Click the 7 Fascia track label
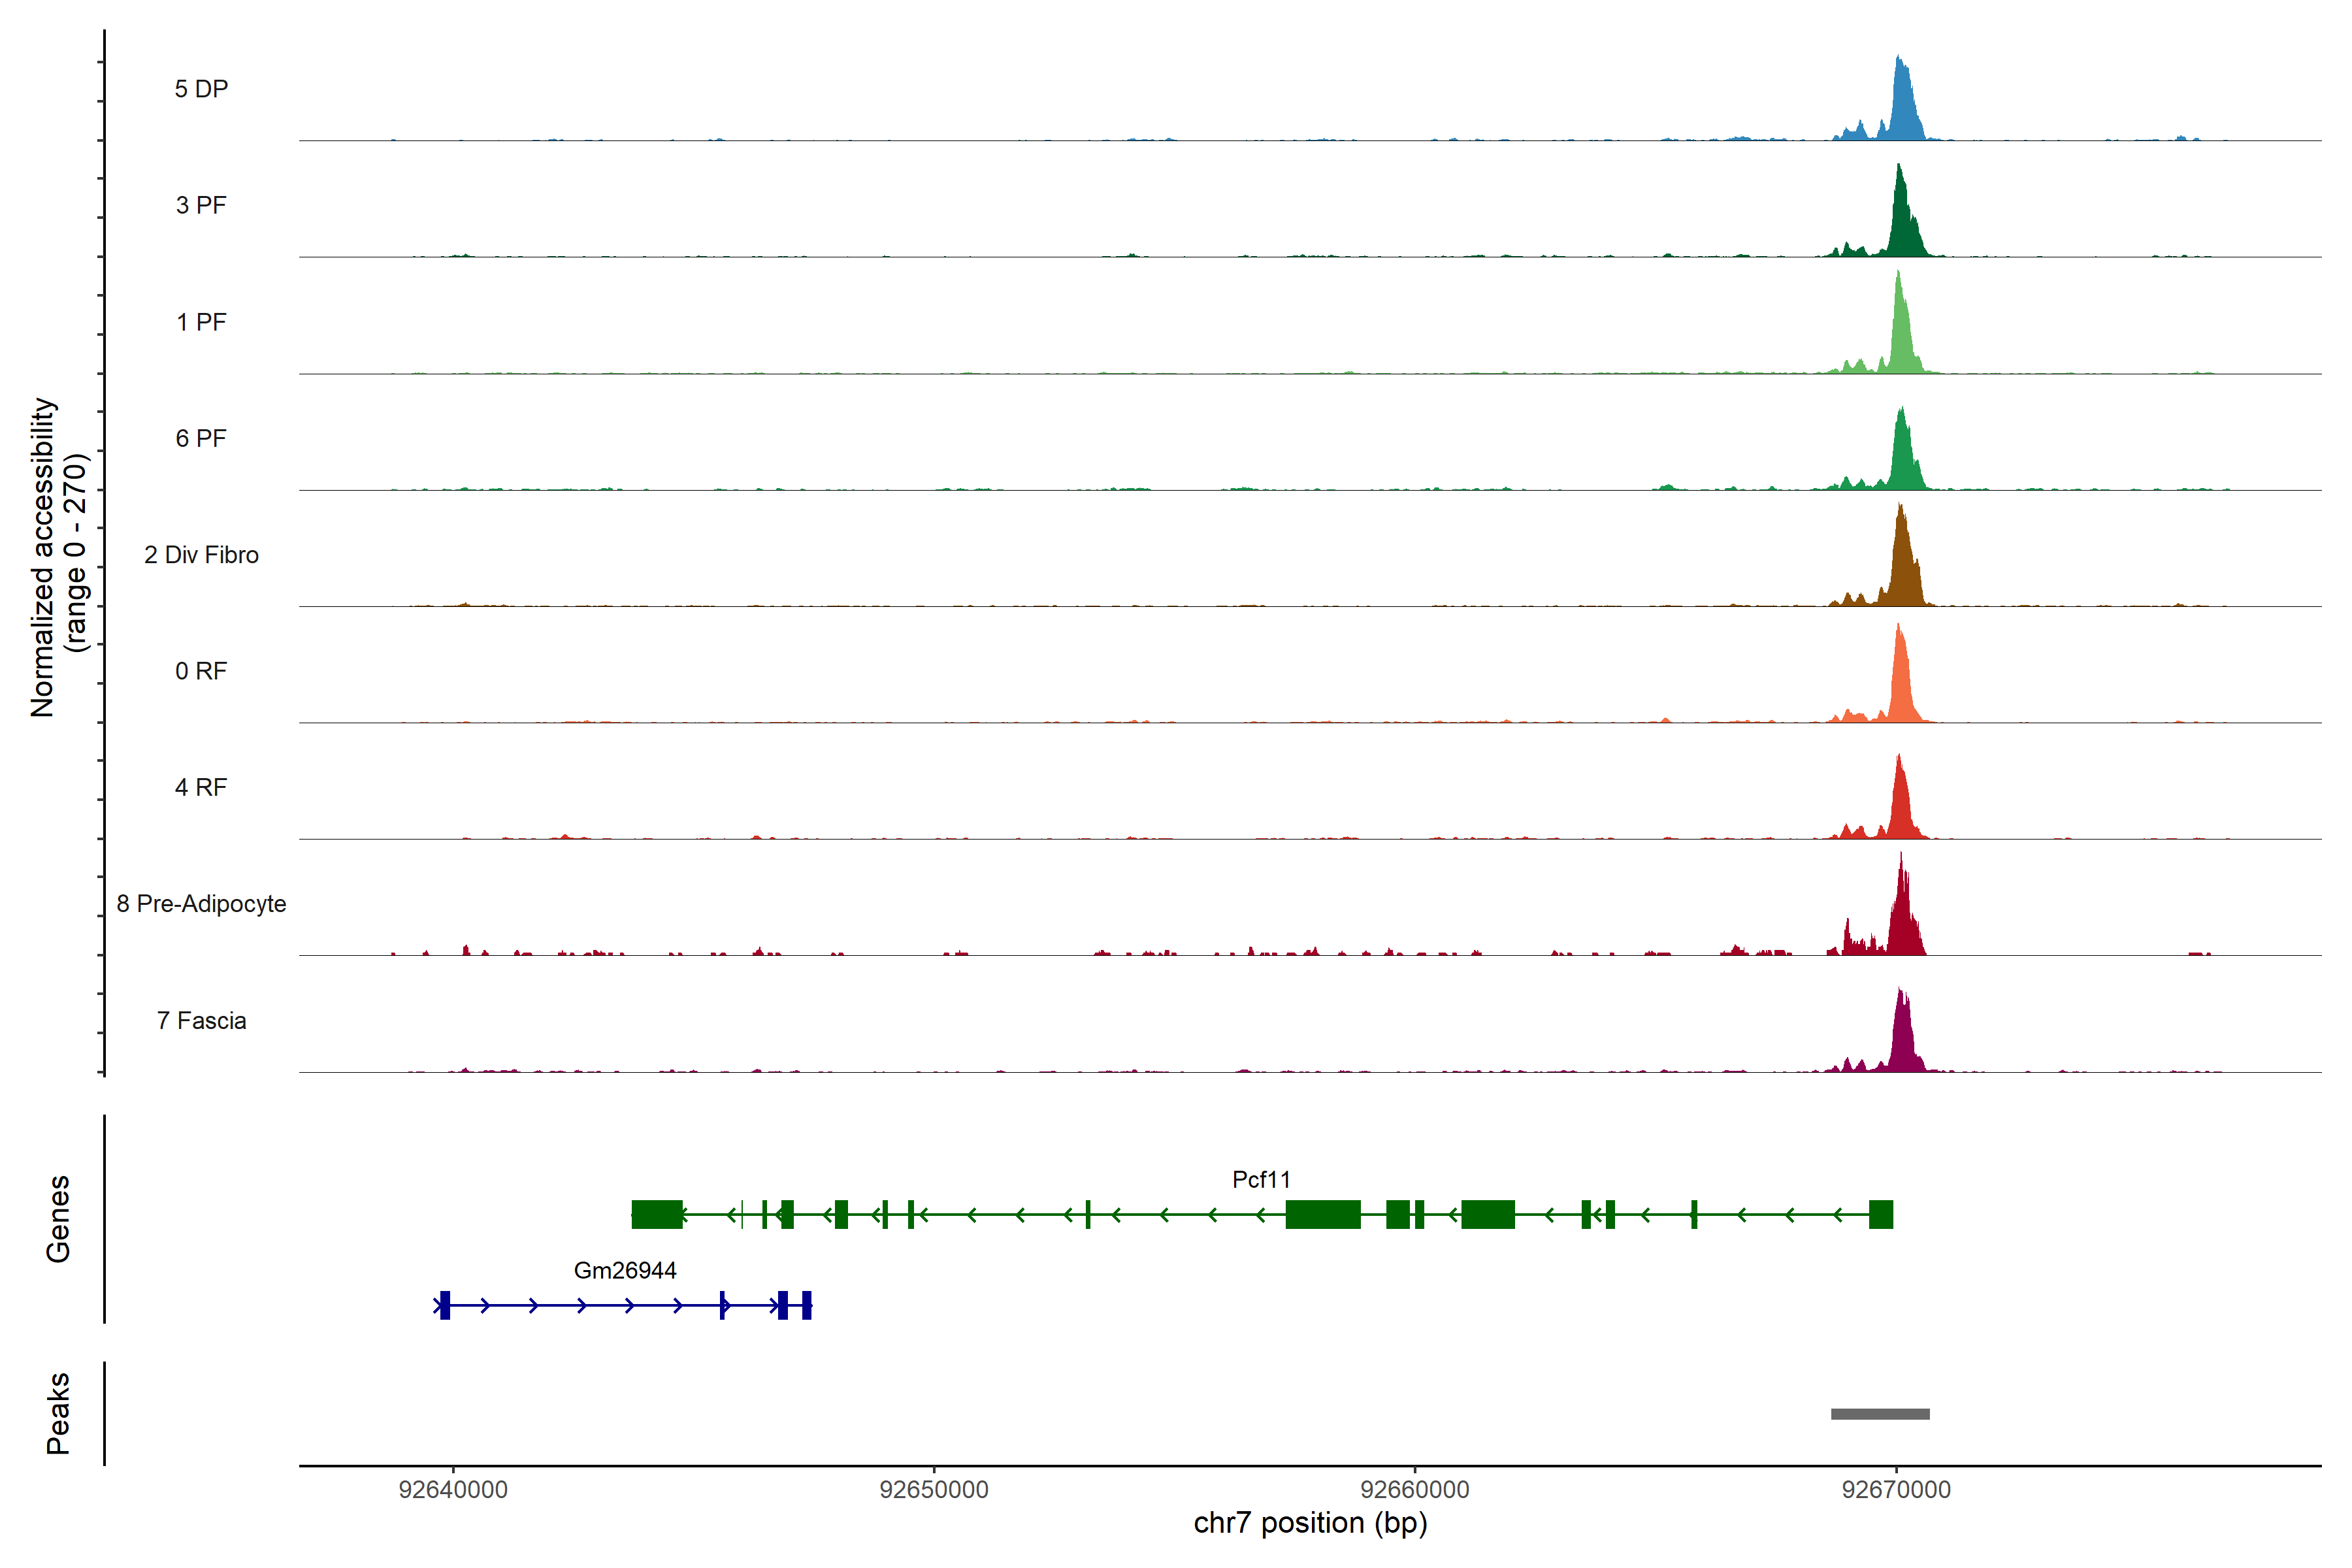The image size is (2352, 1568). [x=201, y=1021]
